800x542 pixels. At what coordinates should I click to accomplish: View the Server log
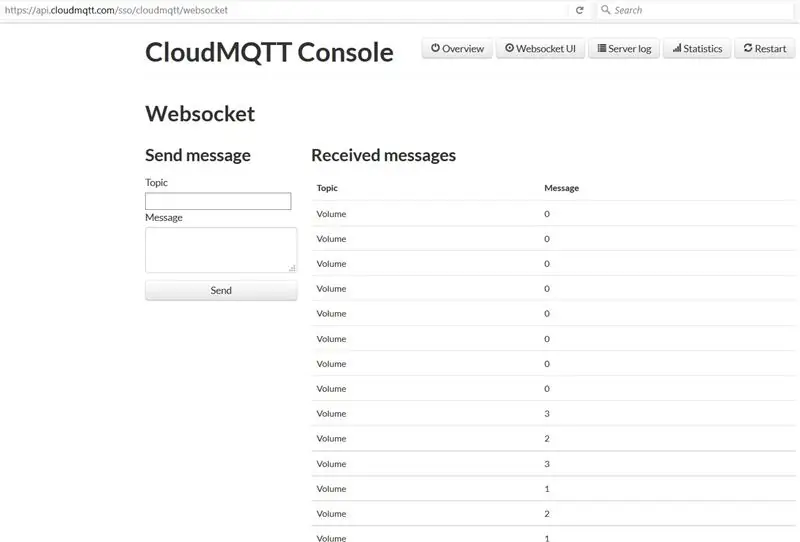(624, 48)
